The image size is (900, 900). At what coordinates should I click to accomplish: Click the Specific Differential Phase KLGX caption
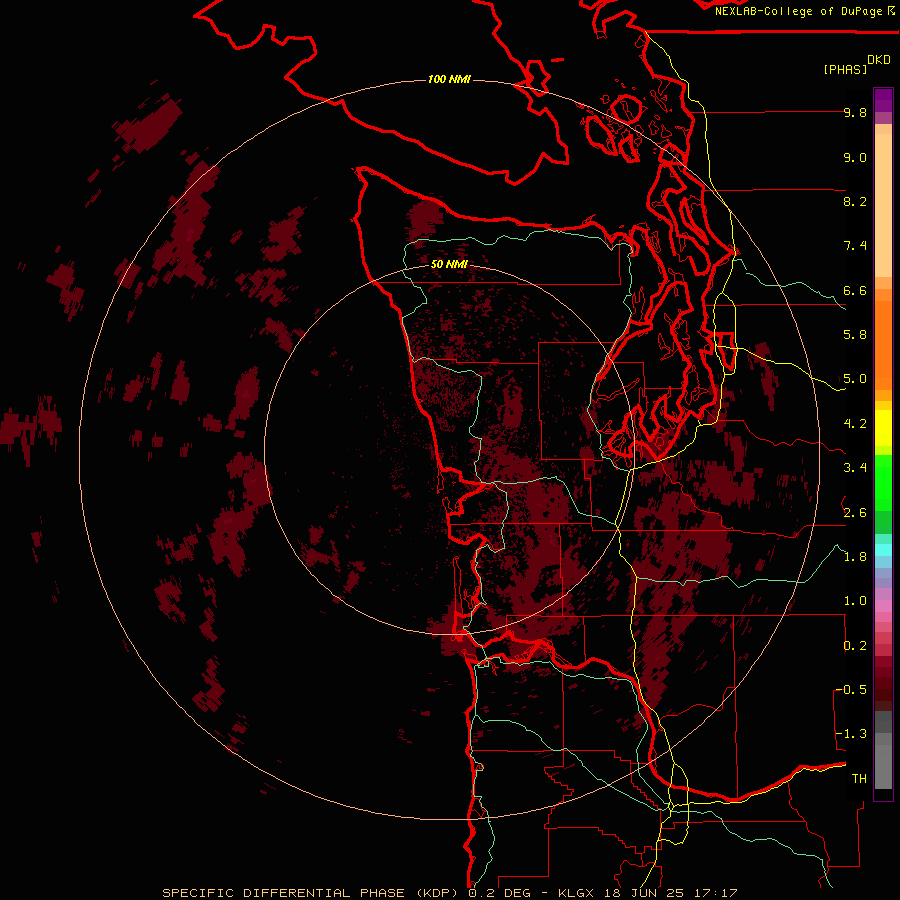click(x=449, y=893)
